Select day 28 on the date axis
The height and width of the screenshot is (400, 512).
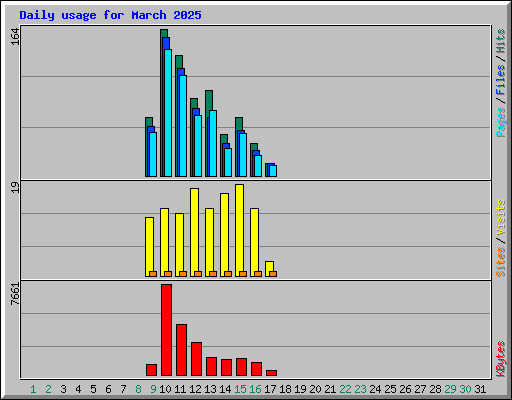(x=435, y=389)
